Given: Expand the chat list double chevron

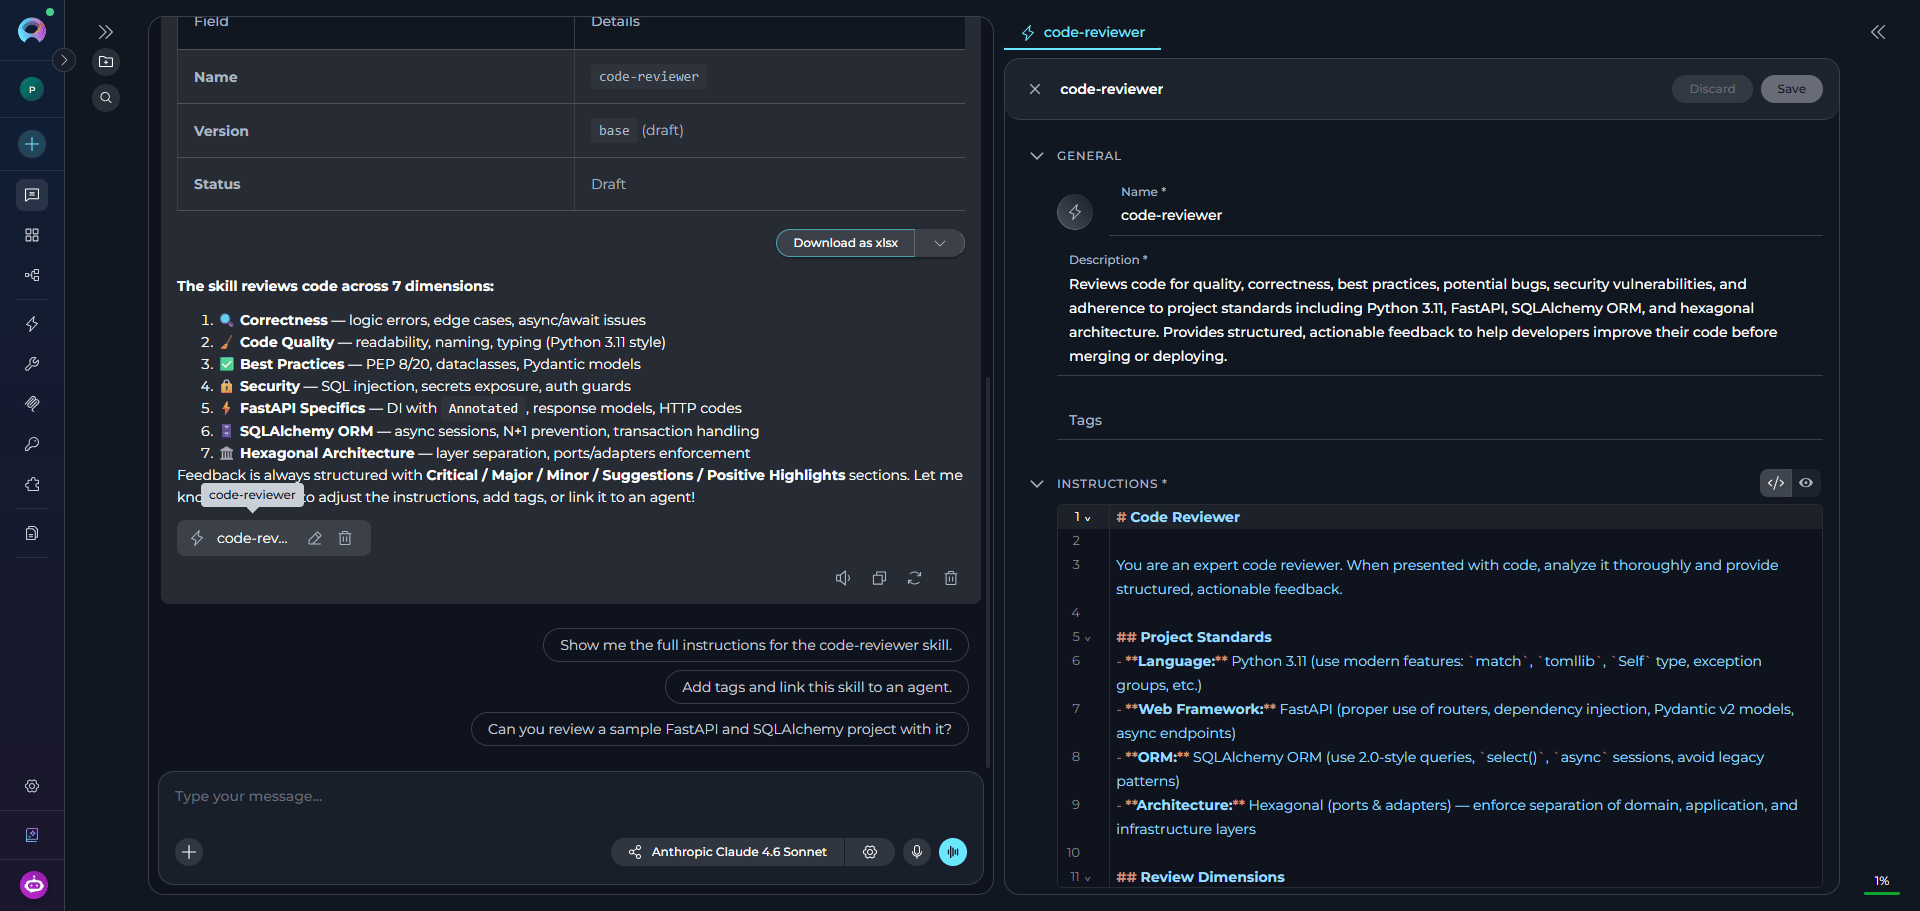Looking at the screenshot, I should (106, 32).
